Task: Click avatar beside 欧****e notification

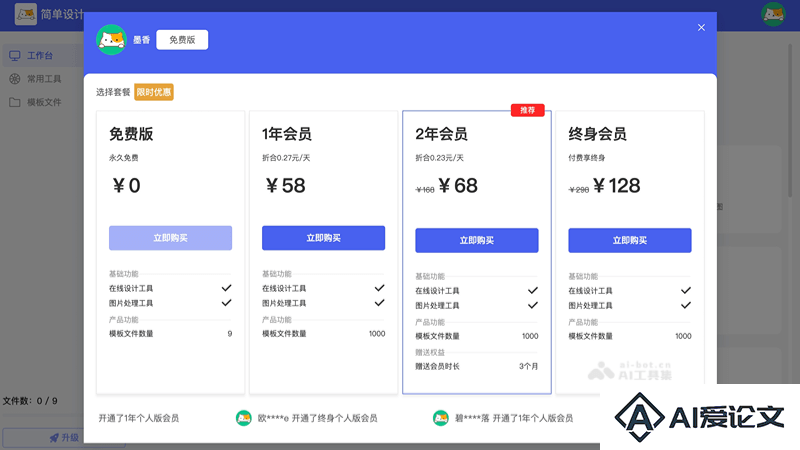Action: pos(243,418)
